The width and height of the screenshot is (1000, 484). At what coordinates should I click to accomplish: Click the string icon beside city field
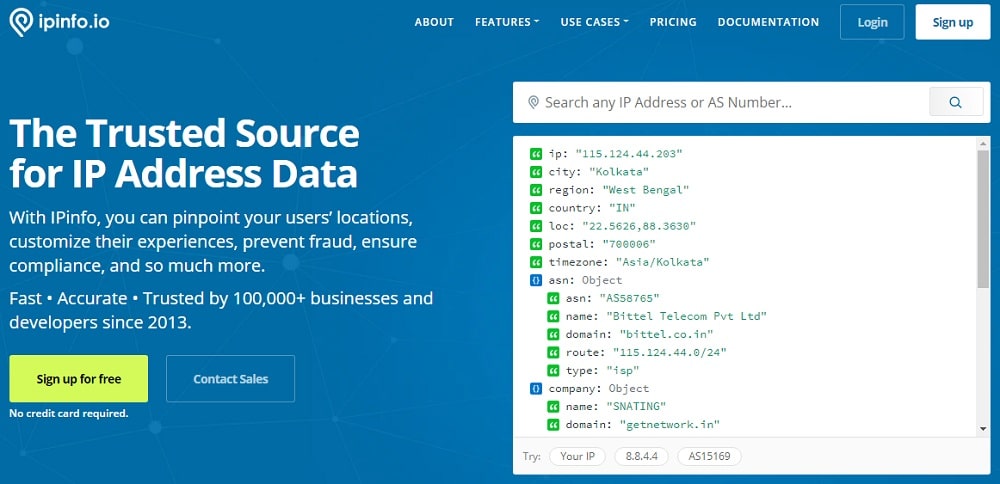point(536,172)
